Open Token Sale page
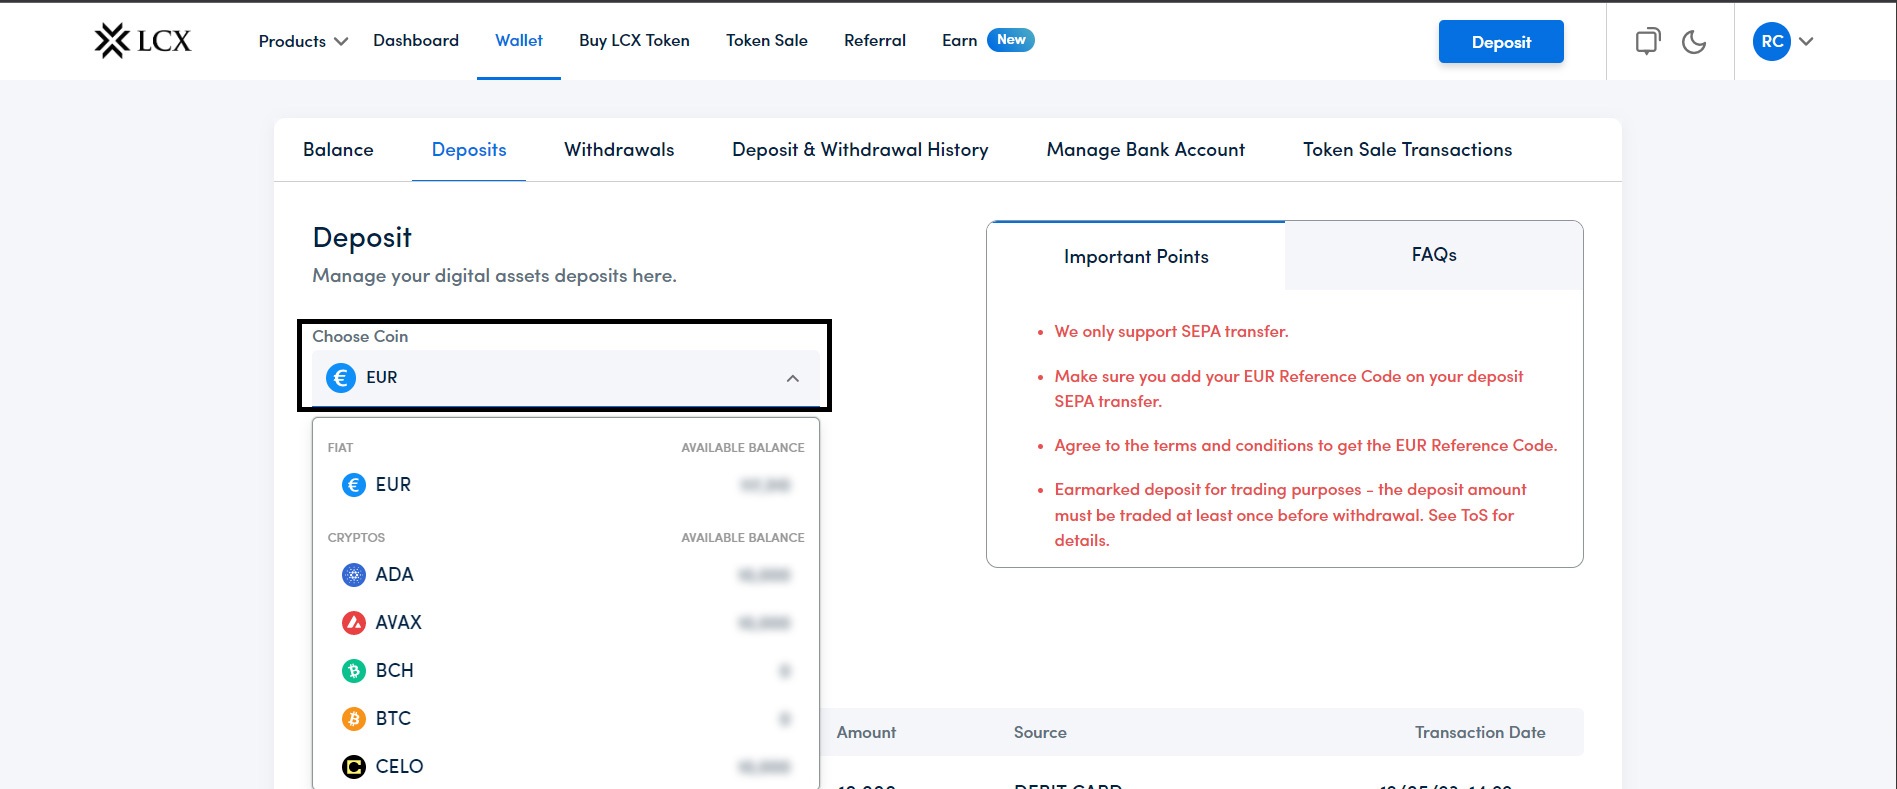 coord(767,40)
